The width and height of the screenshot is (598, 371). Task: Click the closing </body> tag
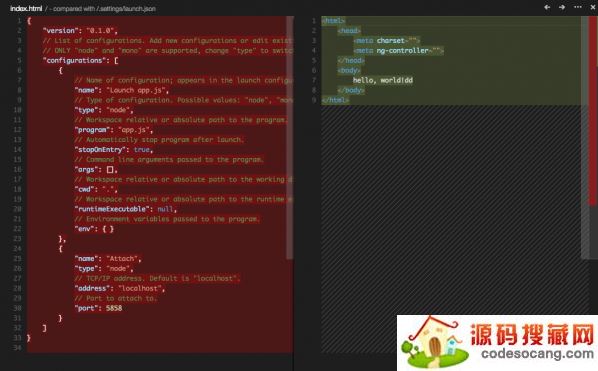tap(351, 90)
